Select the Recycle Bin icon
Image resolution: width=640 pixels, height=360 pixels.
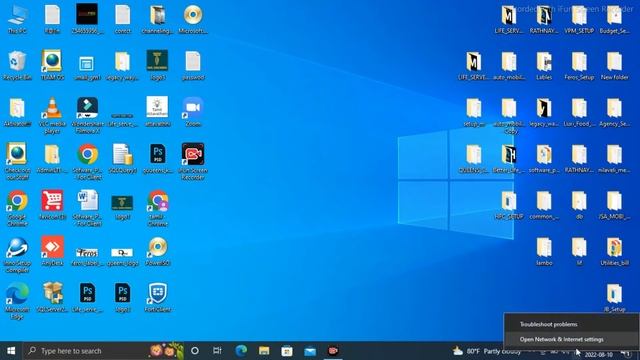pos(17,65)
